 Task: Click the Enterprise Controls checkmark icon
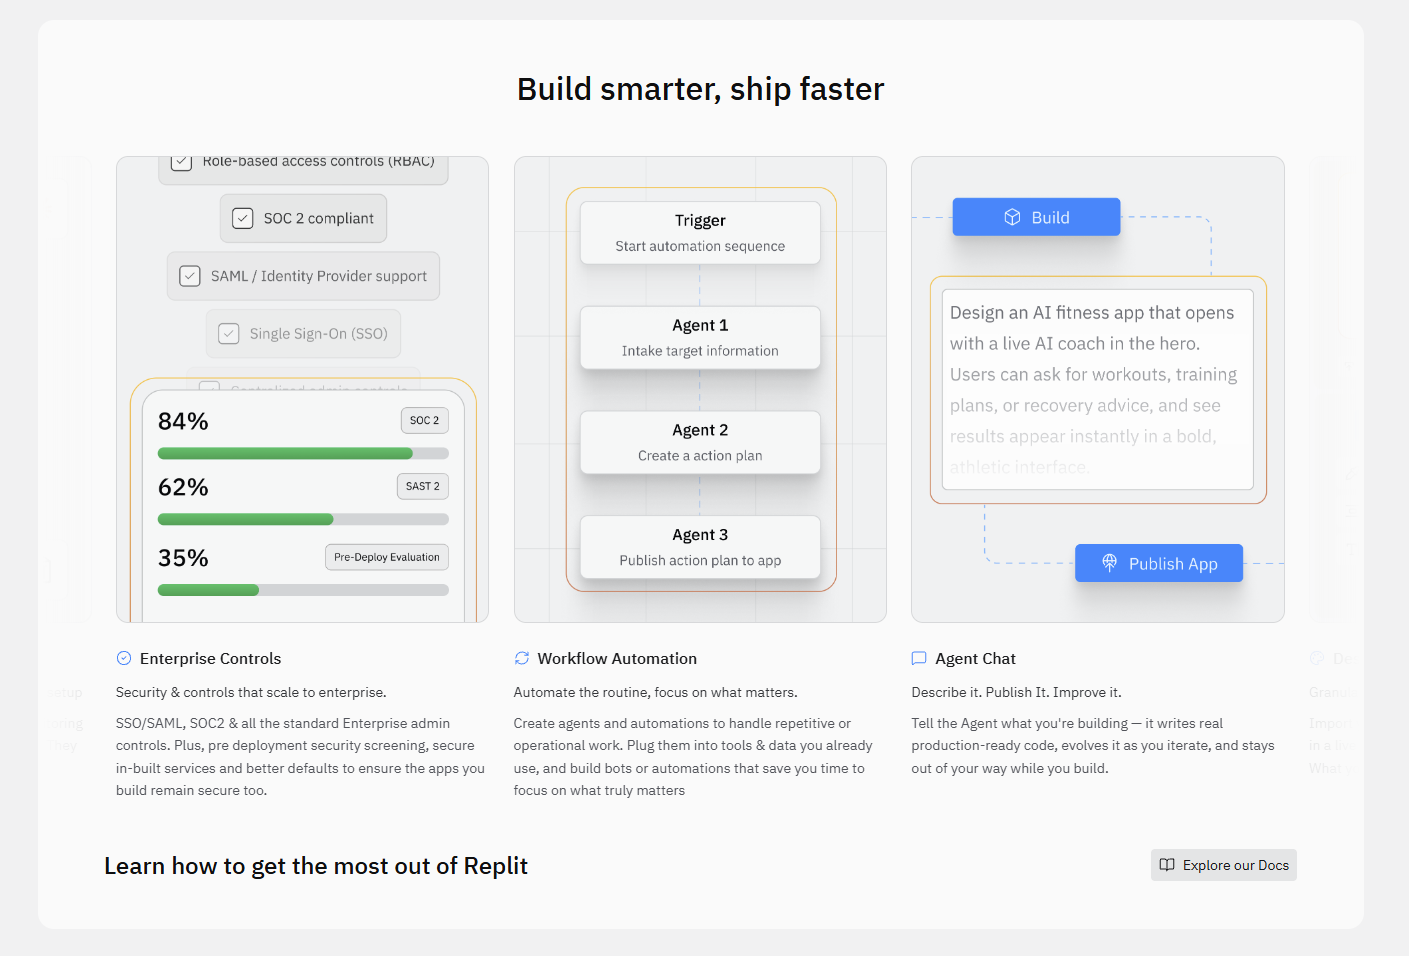pos(124,658)
